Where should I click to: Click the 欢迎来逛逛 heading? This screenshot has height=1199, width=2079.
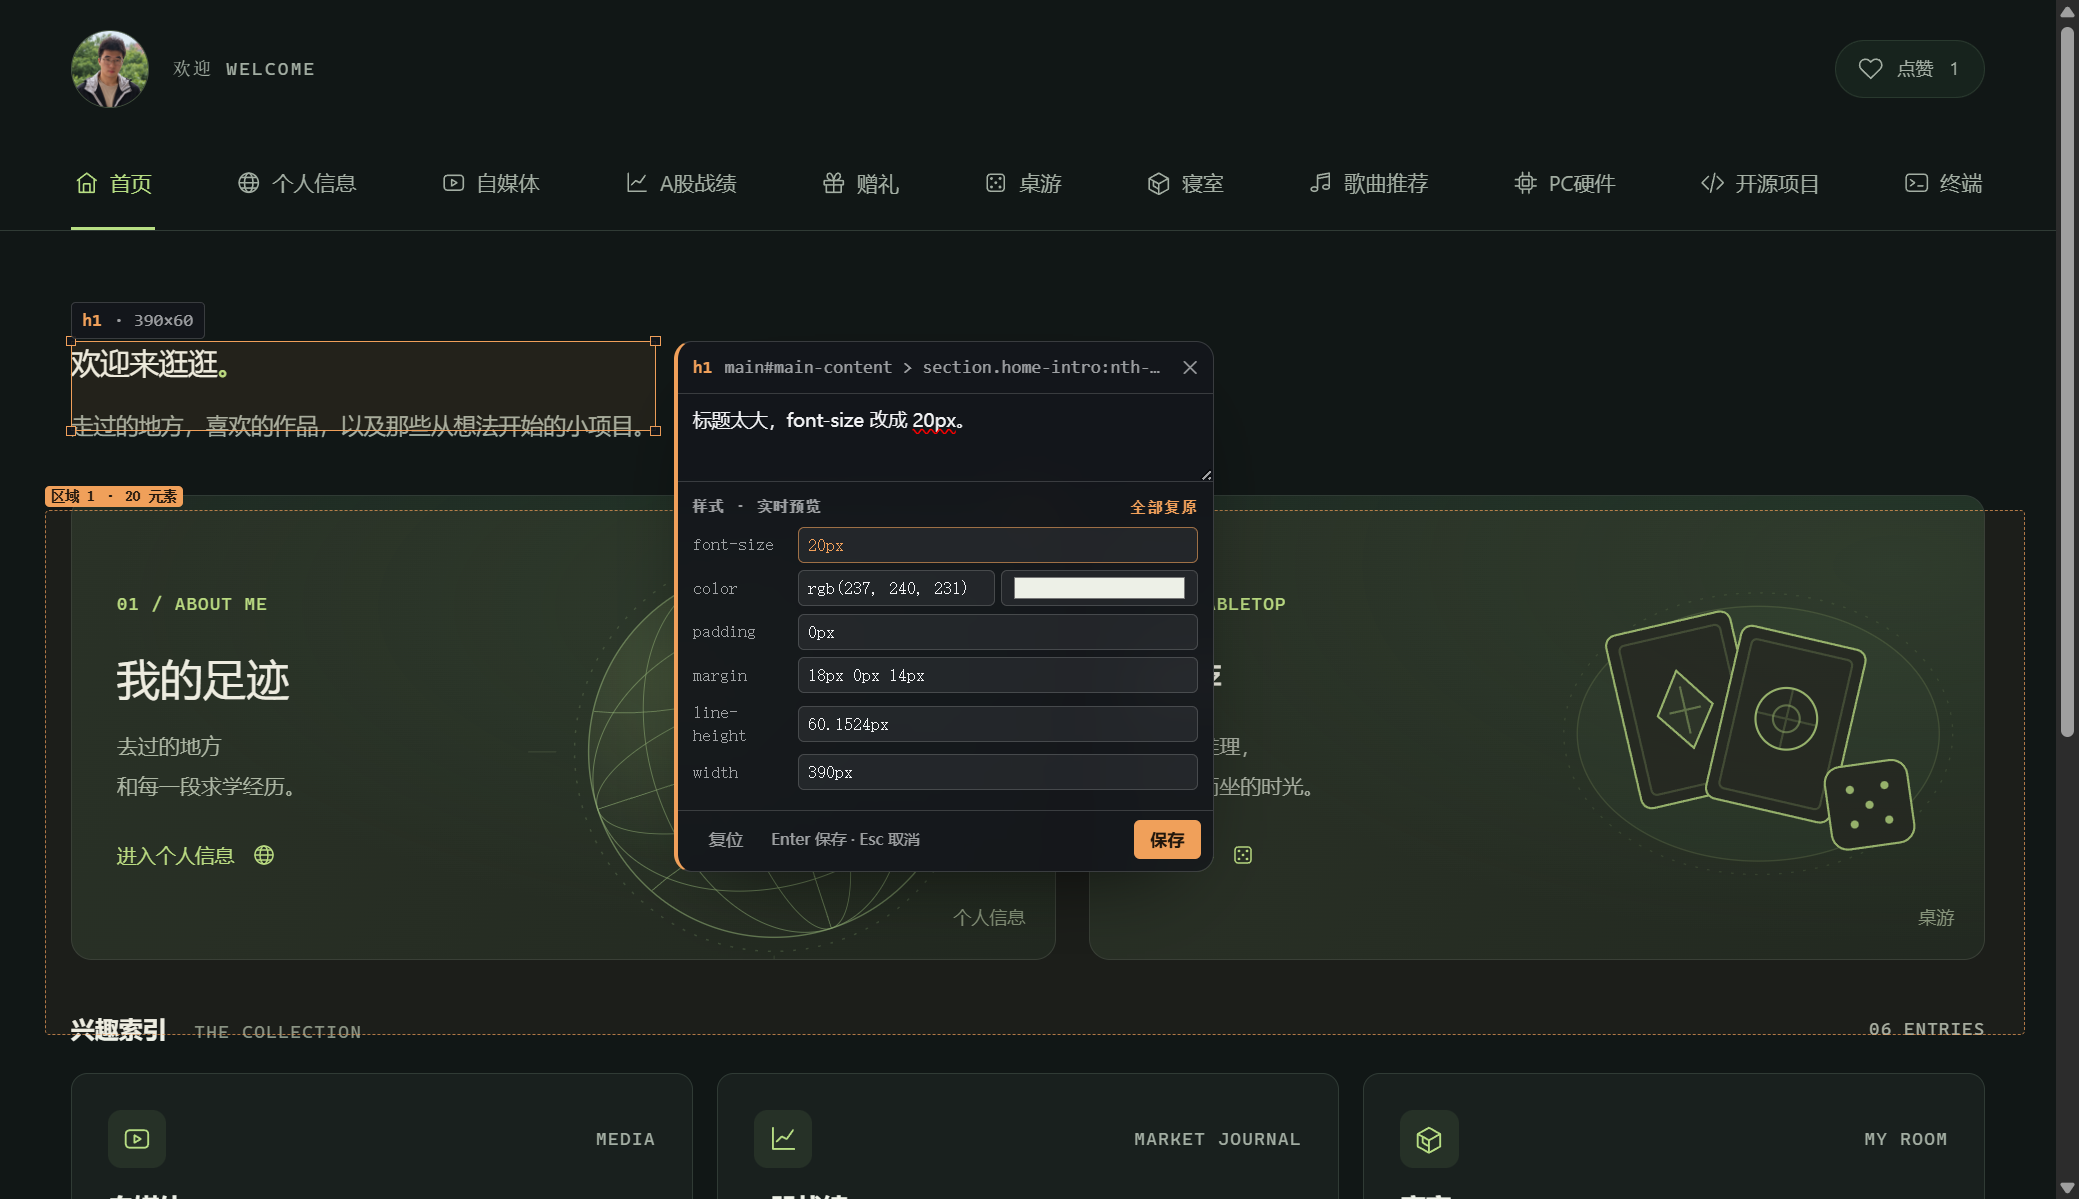[x=151, y=364]
